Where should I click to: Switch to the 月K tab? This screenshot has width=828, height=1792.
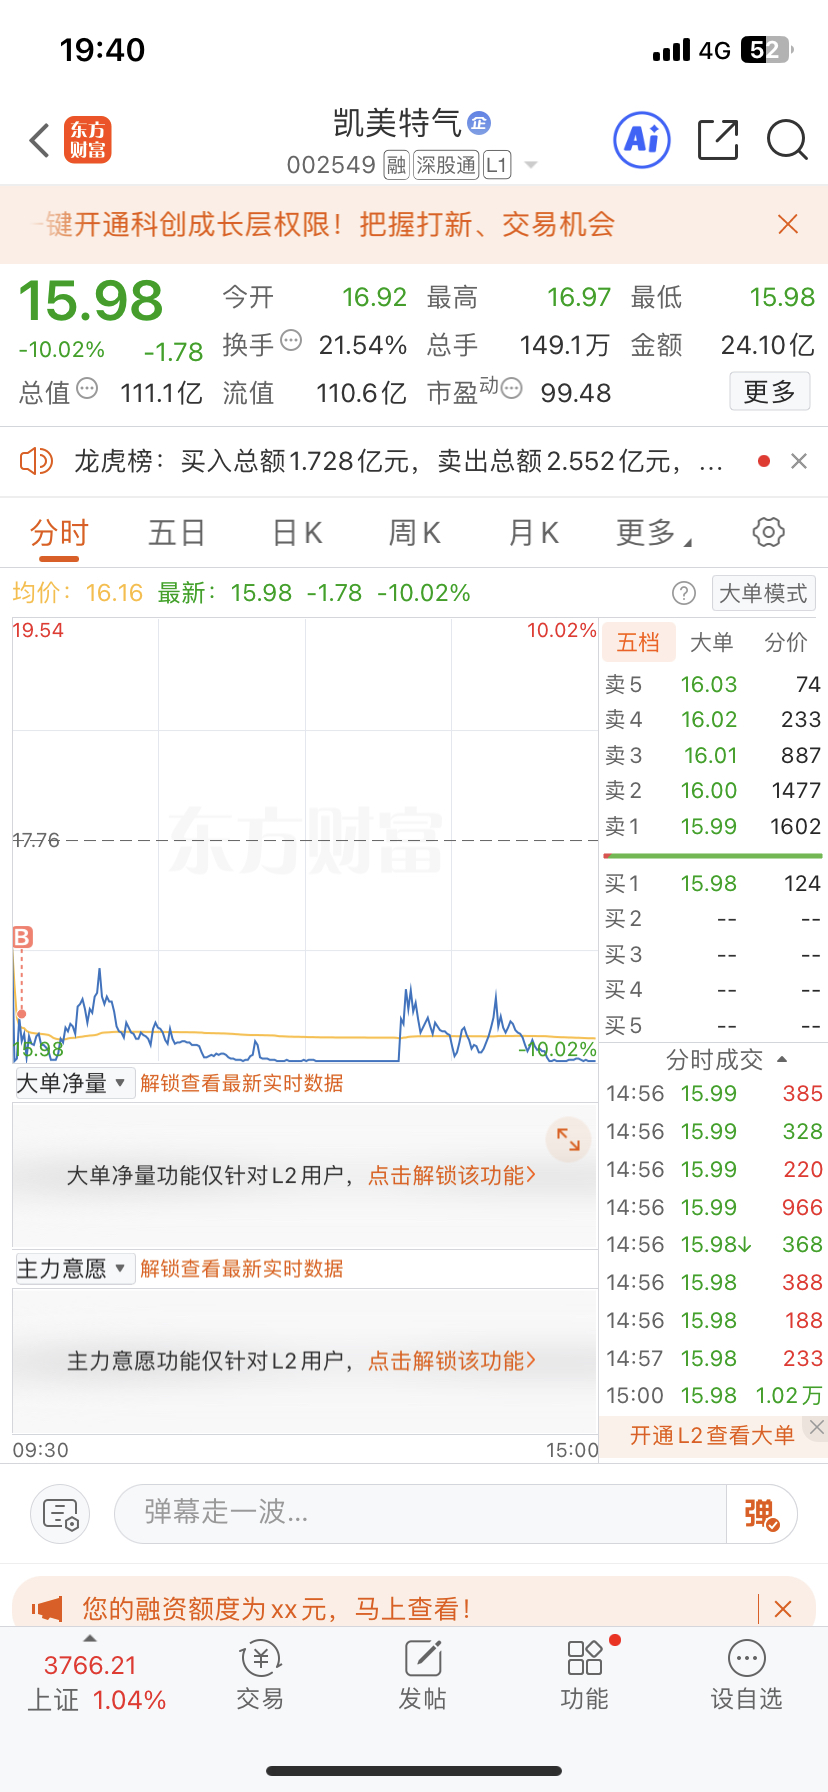(x=534, y=533)
